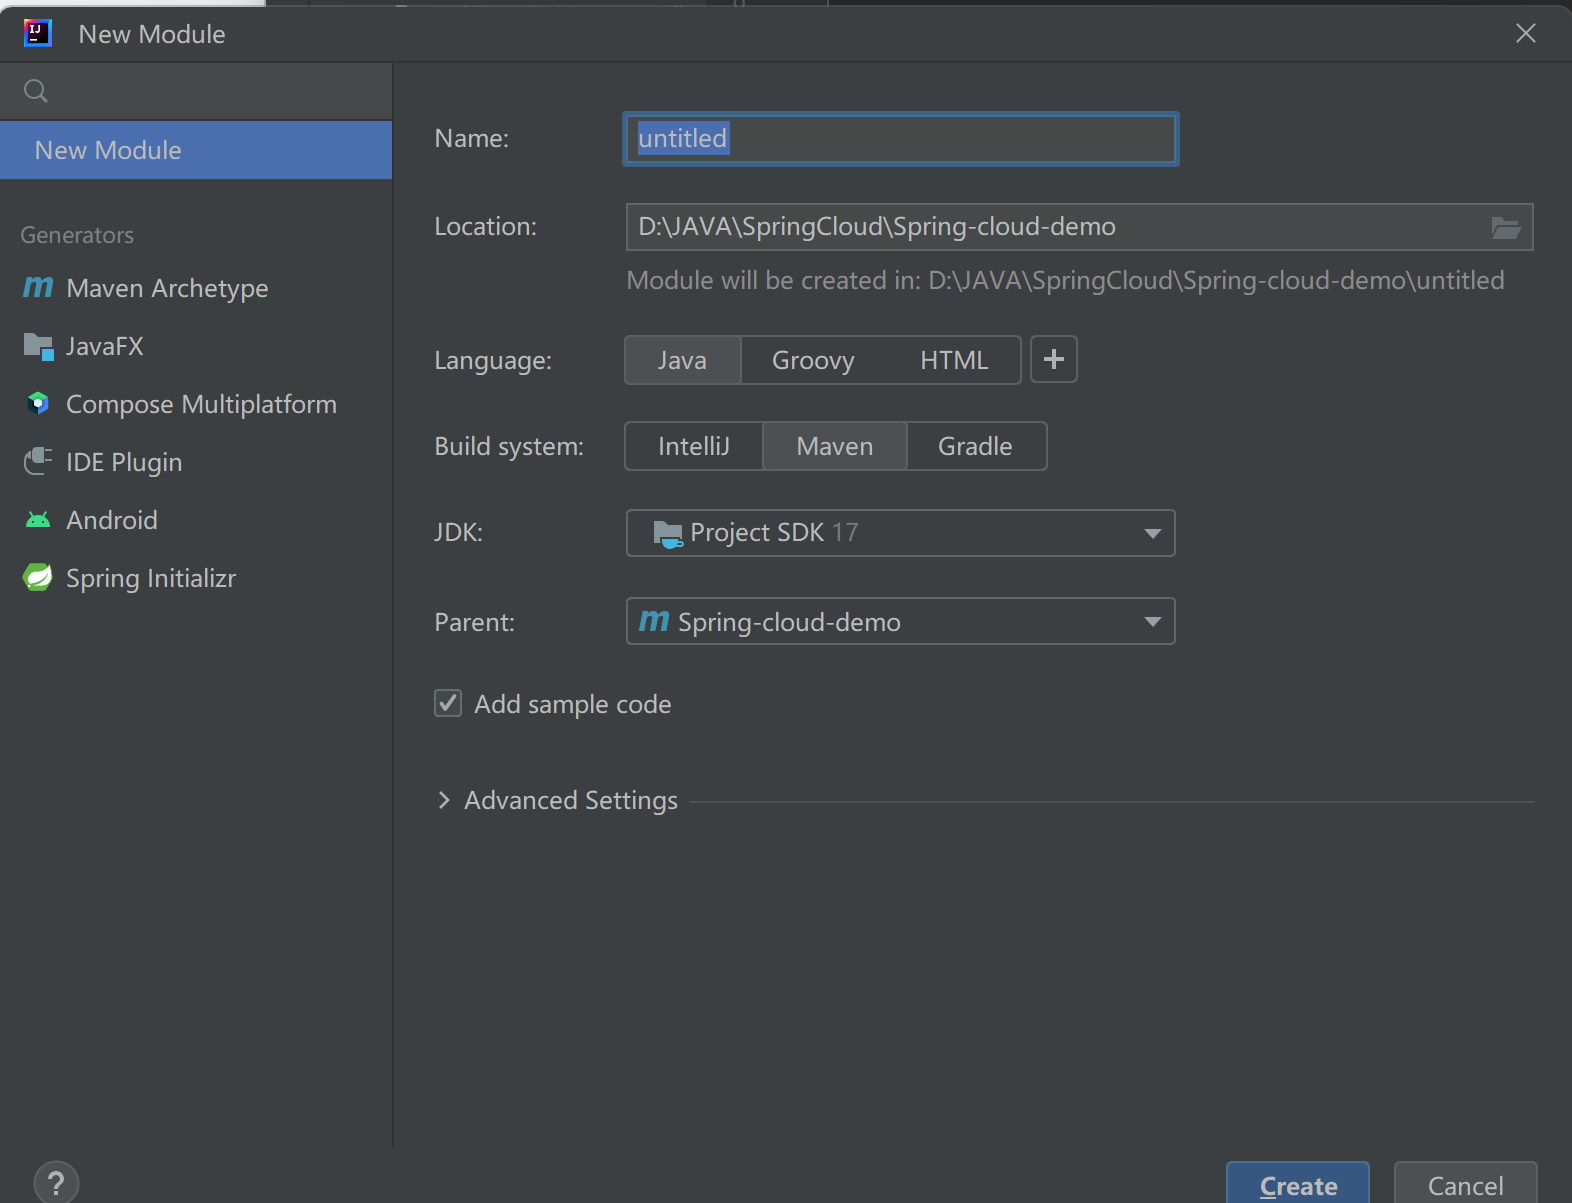Image resolution: width=1572 pixels, height=1203 pixels.
Task: Click the Maven Archetype m icon
Action: click(38, 287)
